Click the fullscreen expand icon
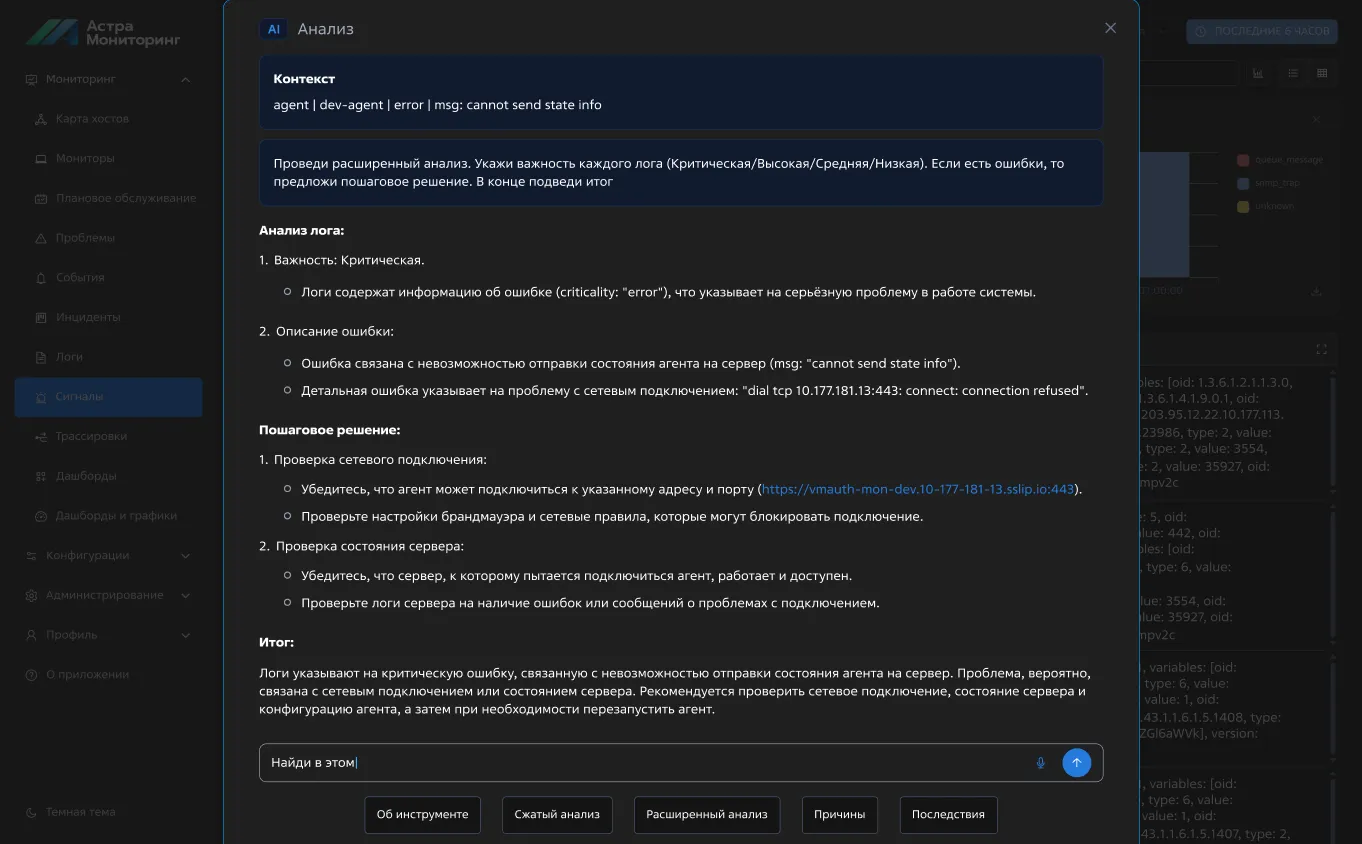This screenshot has height=844, width=1362. 1321,349
